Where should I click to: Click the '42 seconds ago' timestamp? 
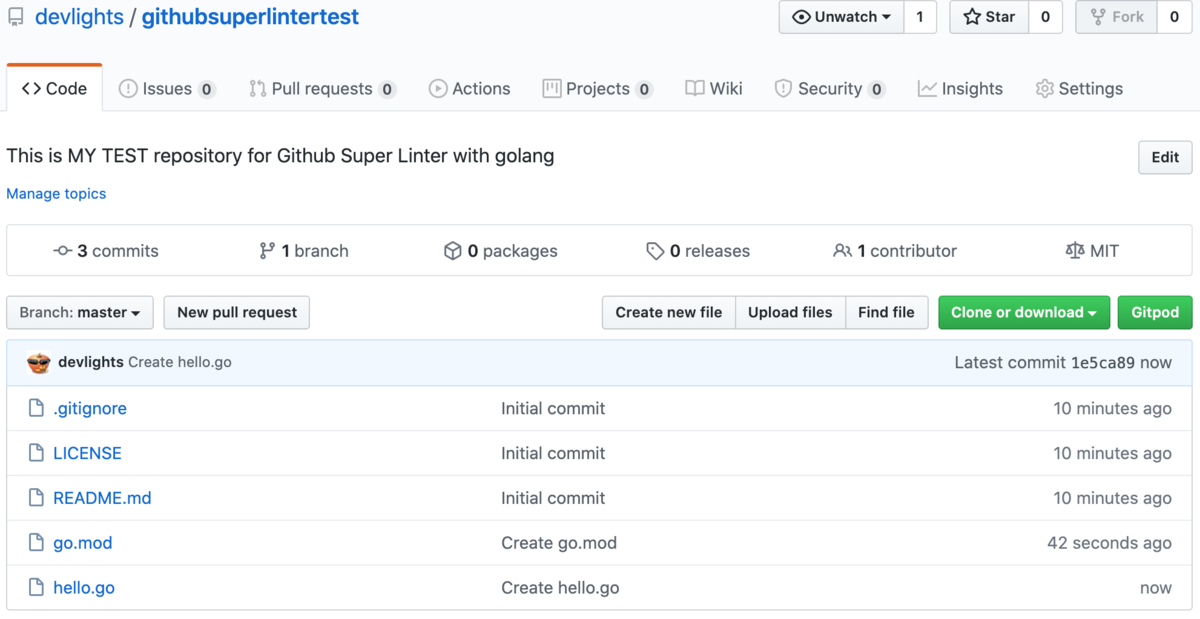coord(1109,543)
